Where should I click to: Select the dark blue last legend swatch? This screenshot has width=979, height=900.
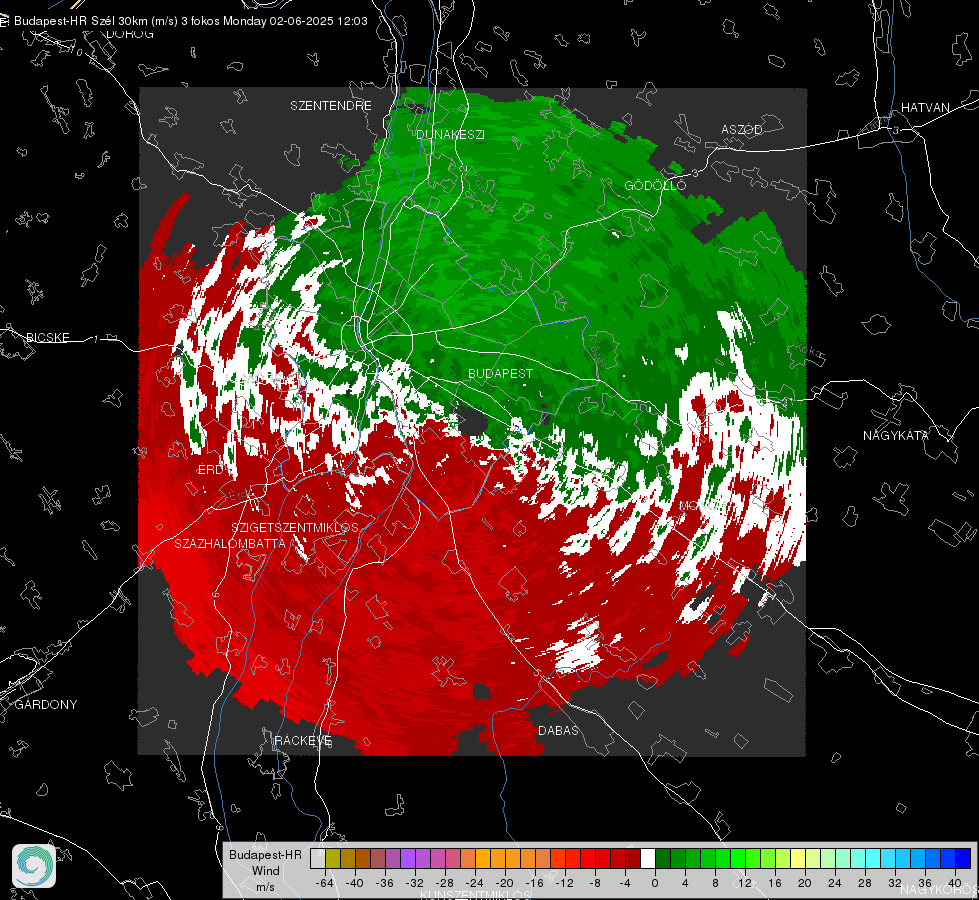click(963, 858)
